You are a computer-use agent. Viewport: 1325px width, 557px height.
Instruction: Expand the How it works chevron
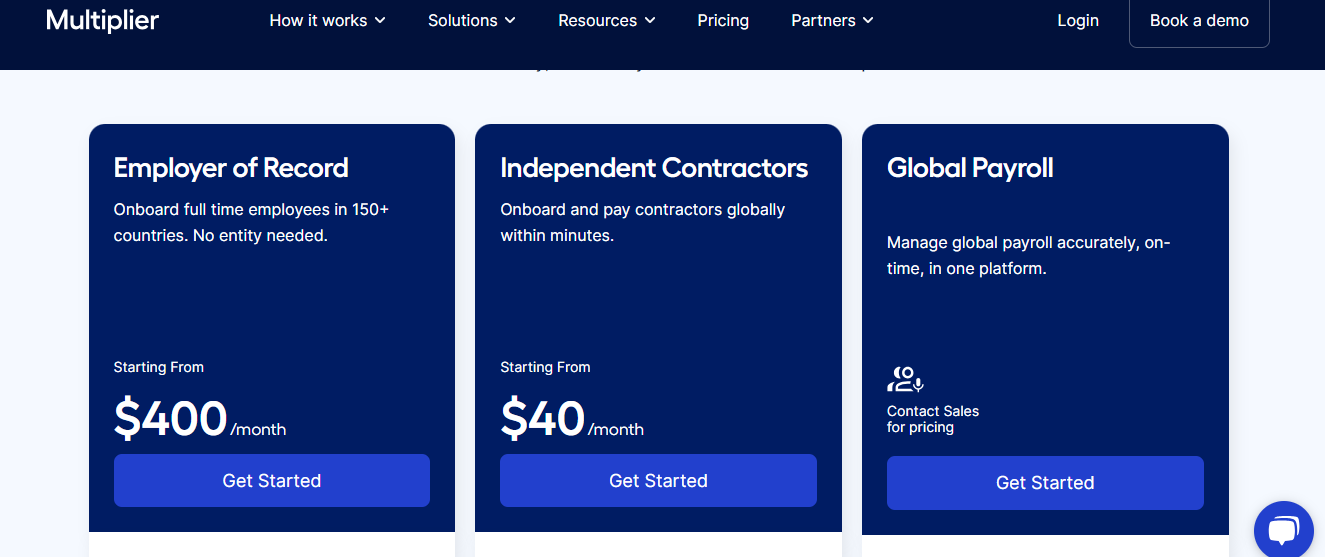(380, 21)
